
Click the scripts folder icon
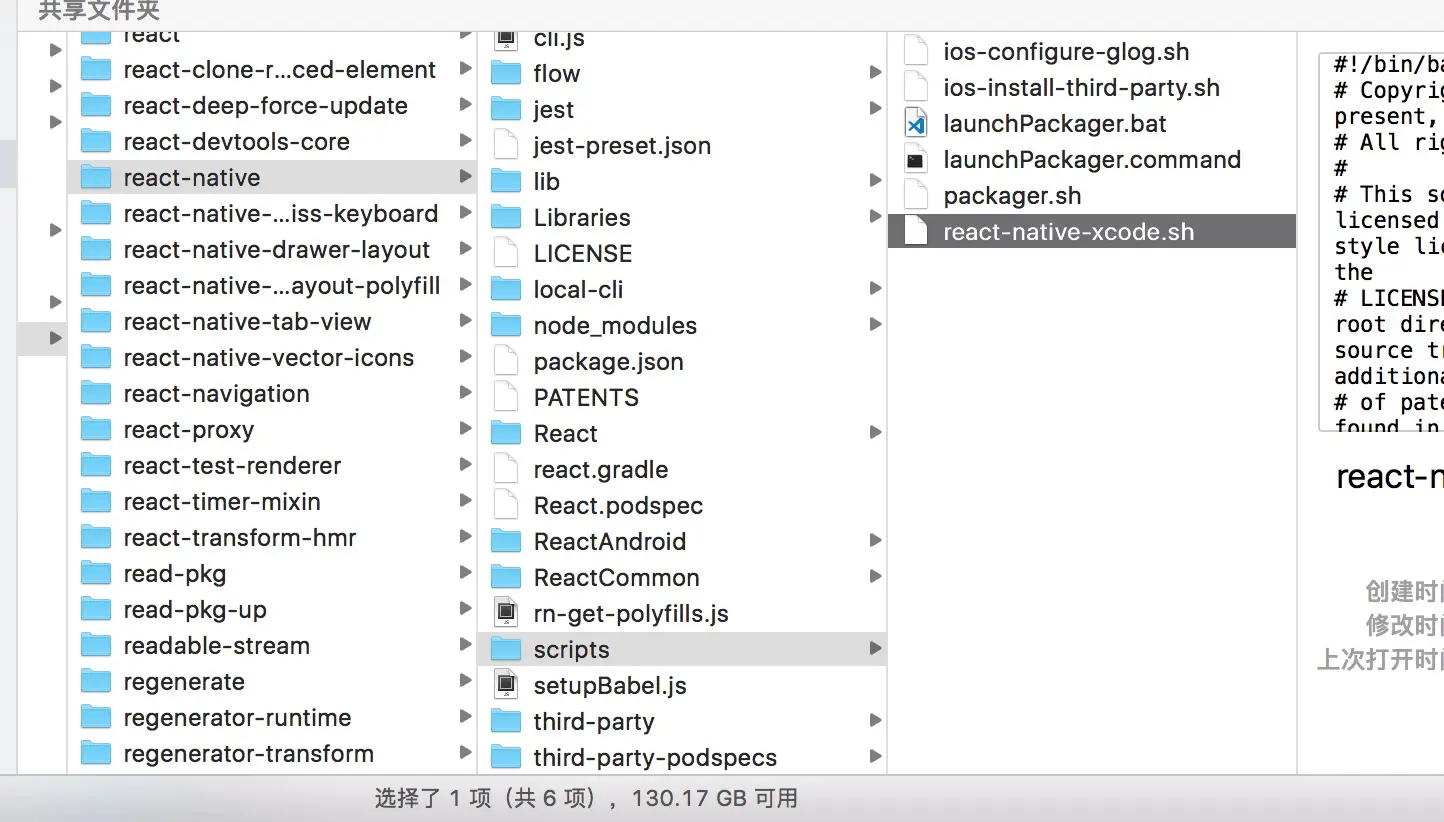pos(507,650)
